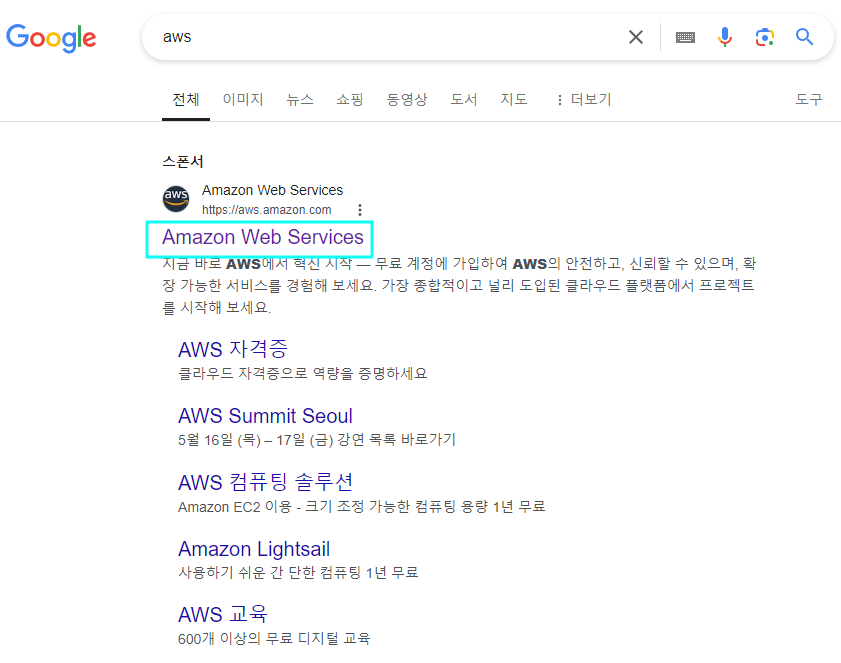Click the Google logo
841x663 pixels.
(51, 38)
